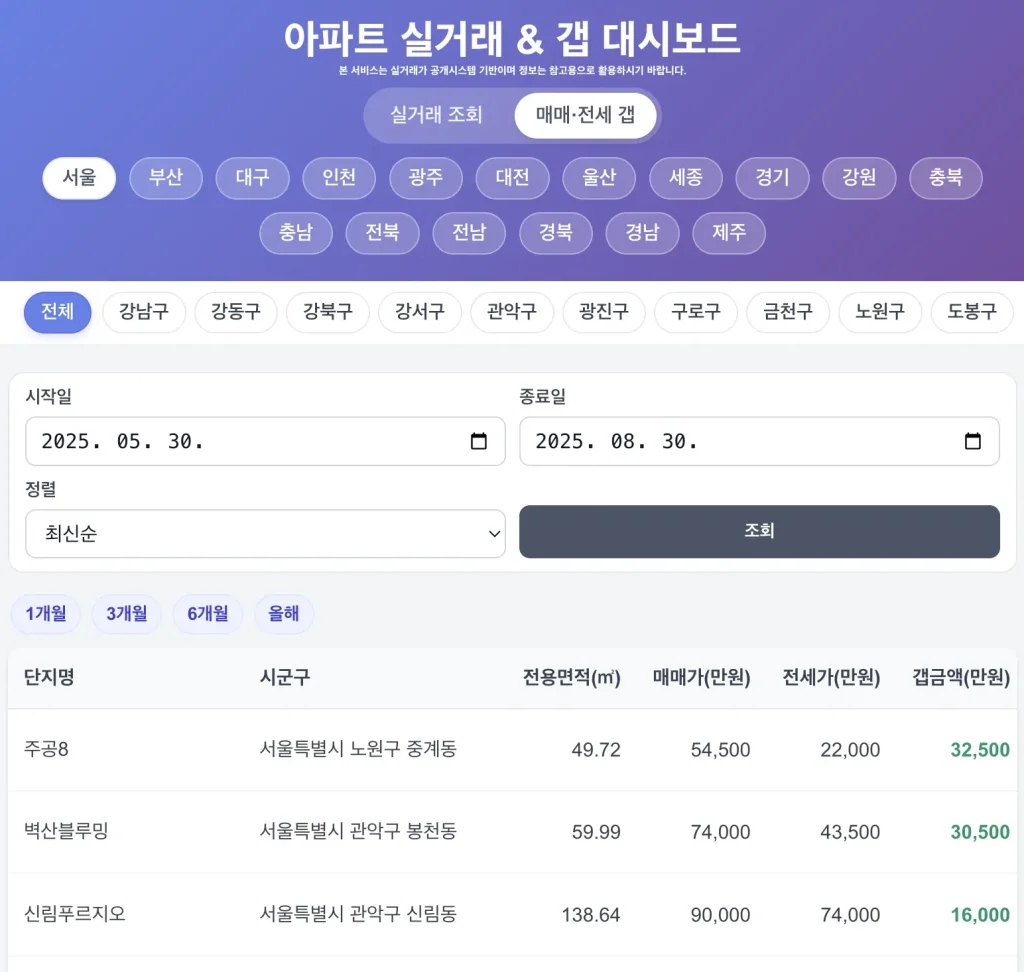Click the gap amount 30,500
This screenshot has height=972, width=1024.
980,832
